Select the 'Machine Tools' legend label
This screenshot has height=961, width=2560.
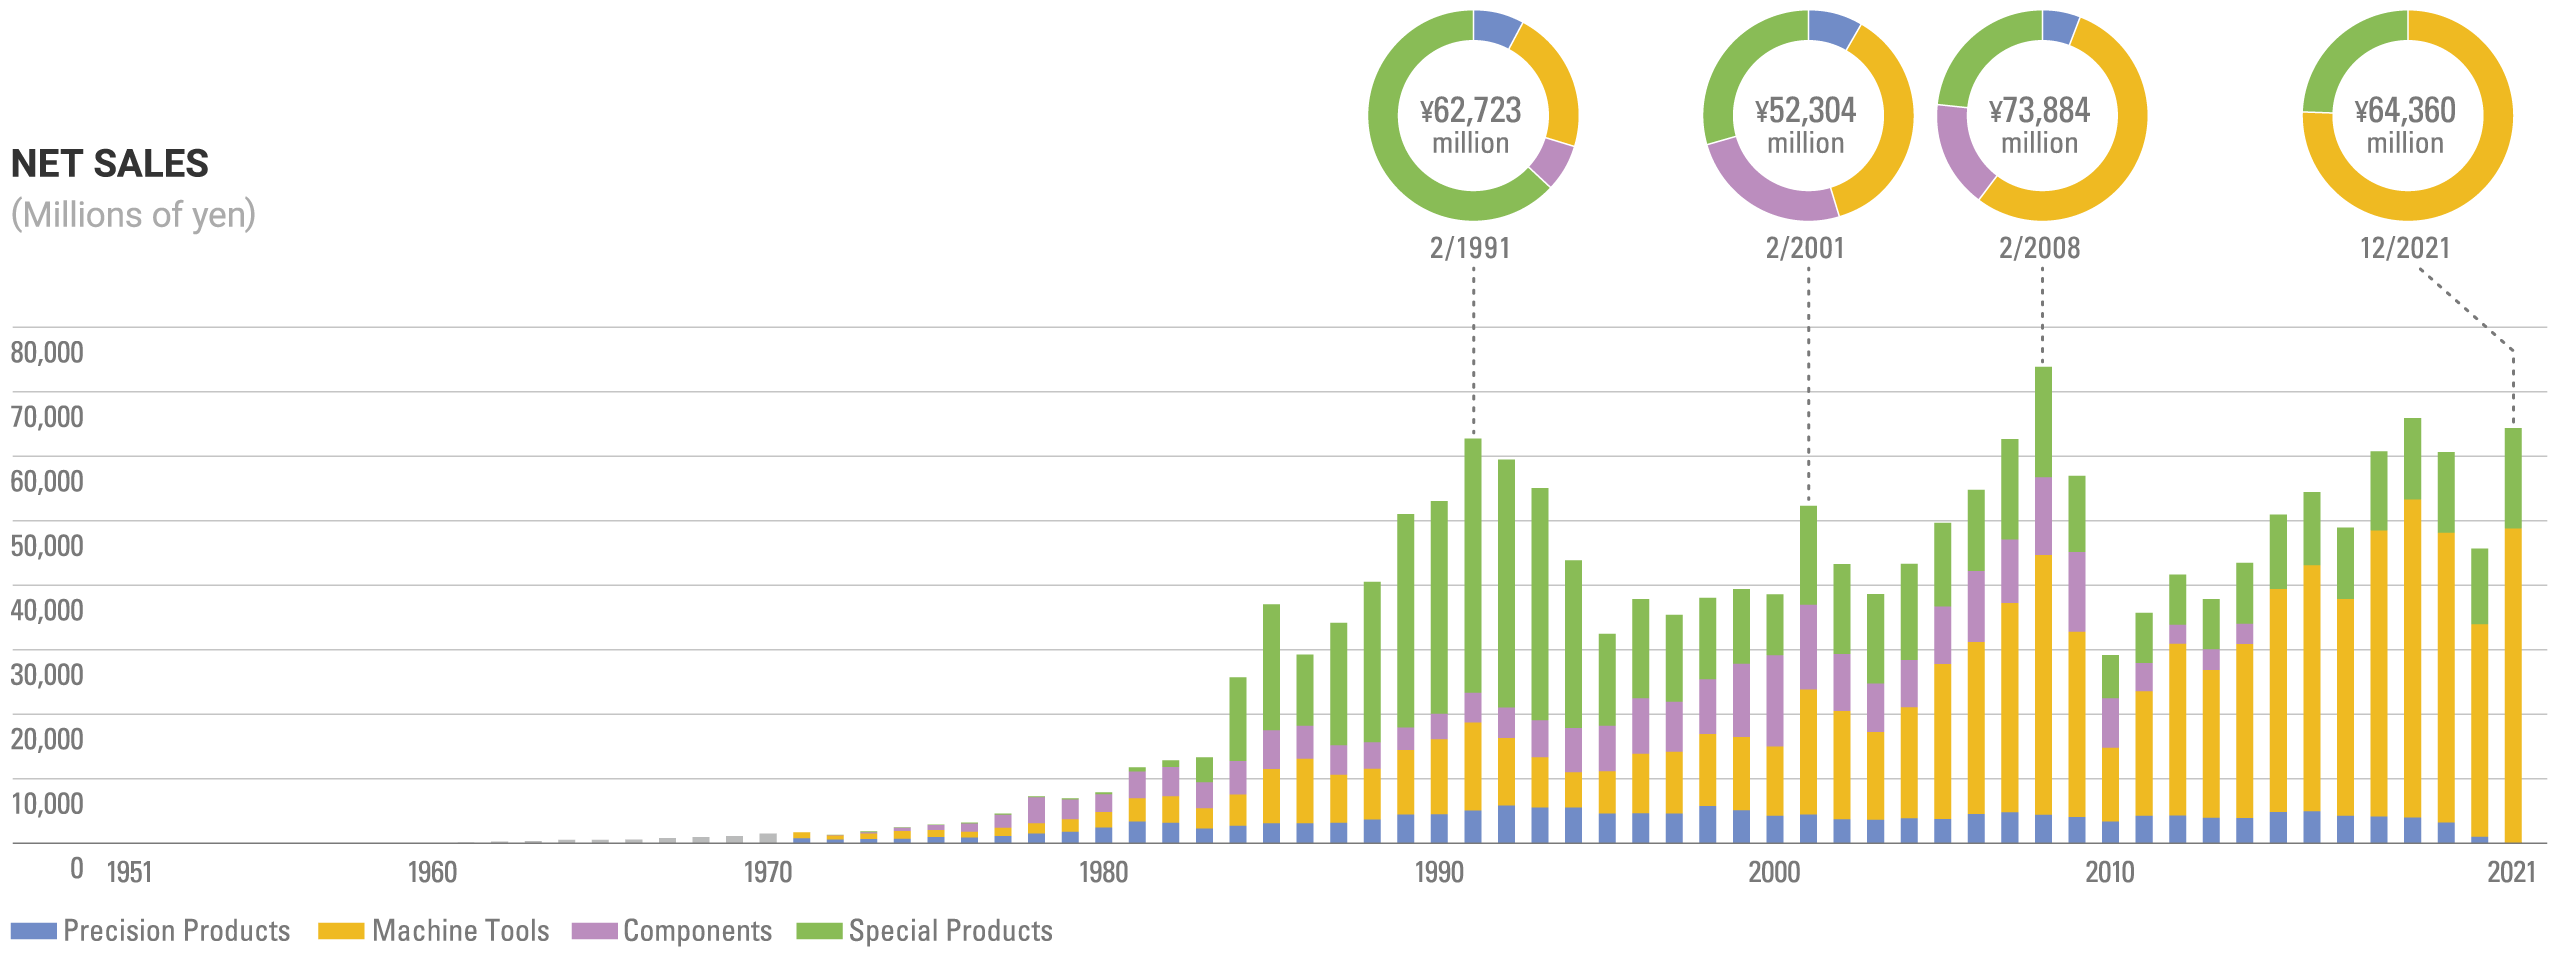461,931
